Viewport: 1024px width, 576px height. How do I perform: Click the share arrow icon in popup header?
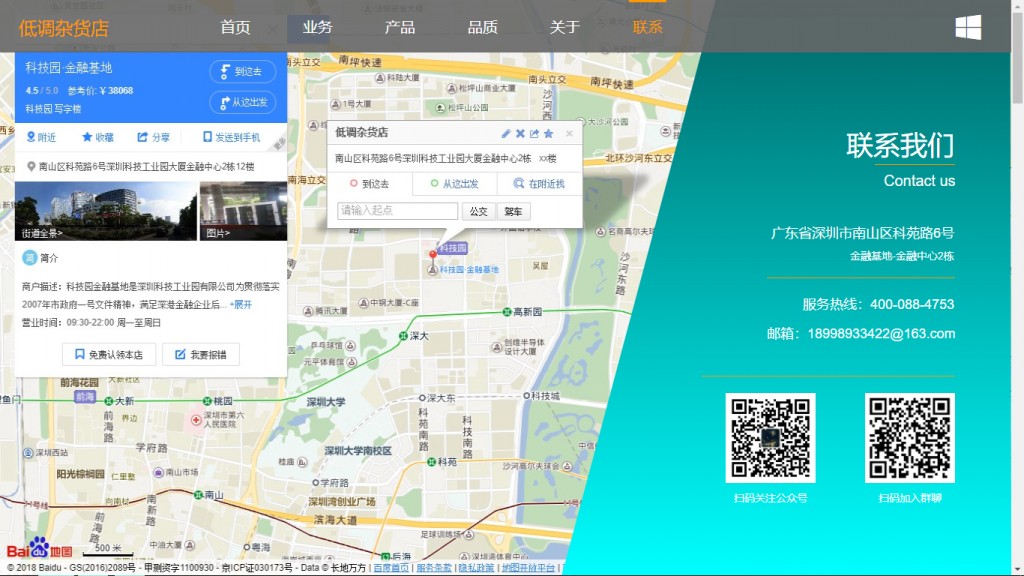(x=534, y=133)
